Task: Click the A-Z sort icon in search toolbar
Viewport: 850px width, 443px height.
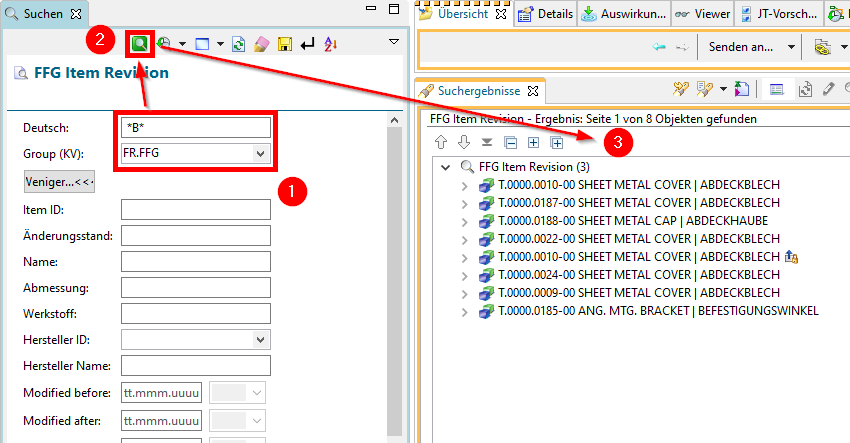Action: [x=332, y=44]
